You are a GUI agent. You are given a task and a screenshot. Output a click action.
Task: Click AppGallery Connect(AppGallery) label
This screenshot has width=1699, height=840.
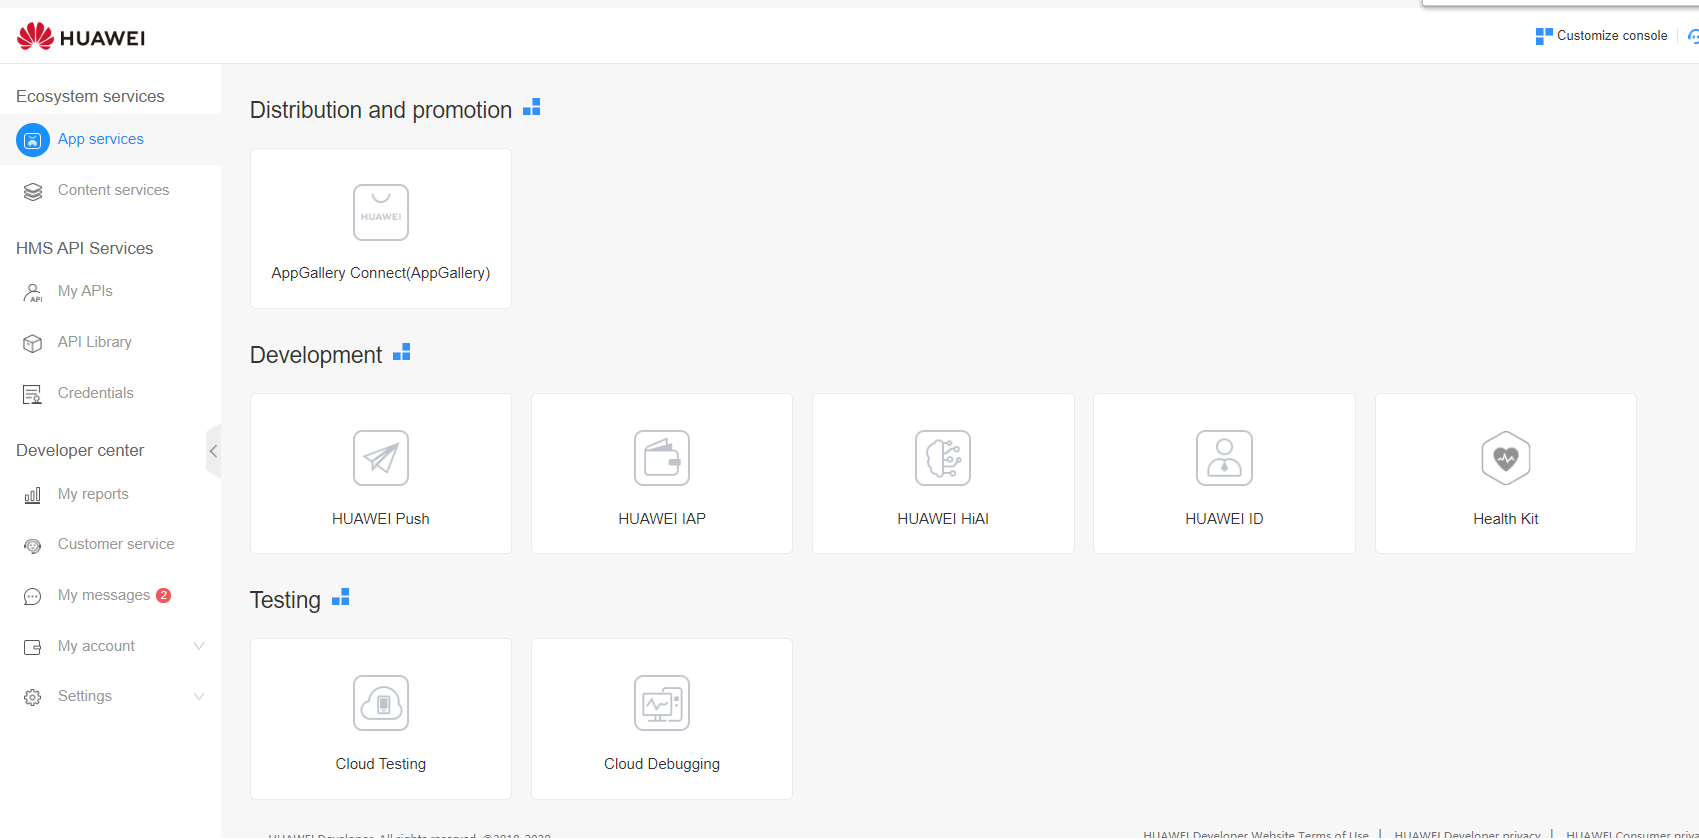pos(381,273)
